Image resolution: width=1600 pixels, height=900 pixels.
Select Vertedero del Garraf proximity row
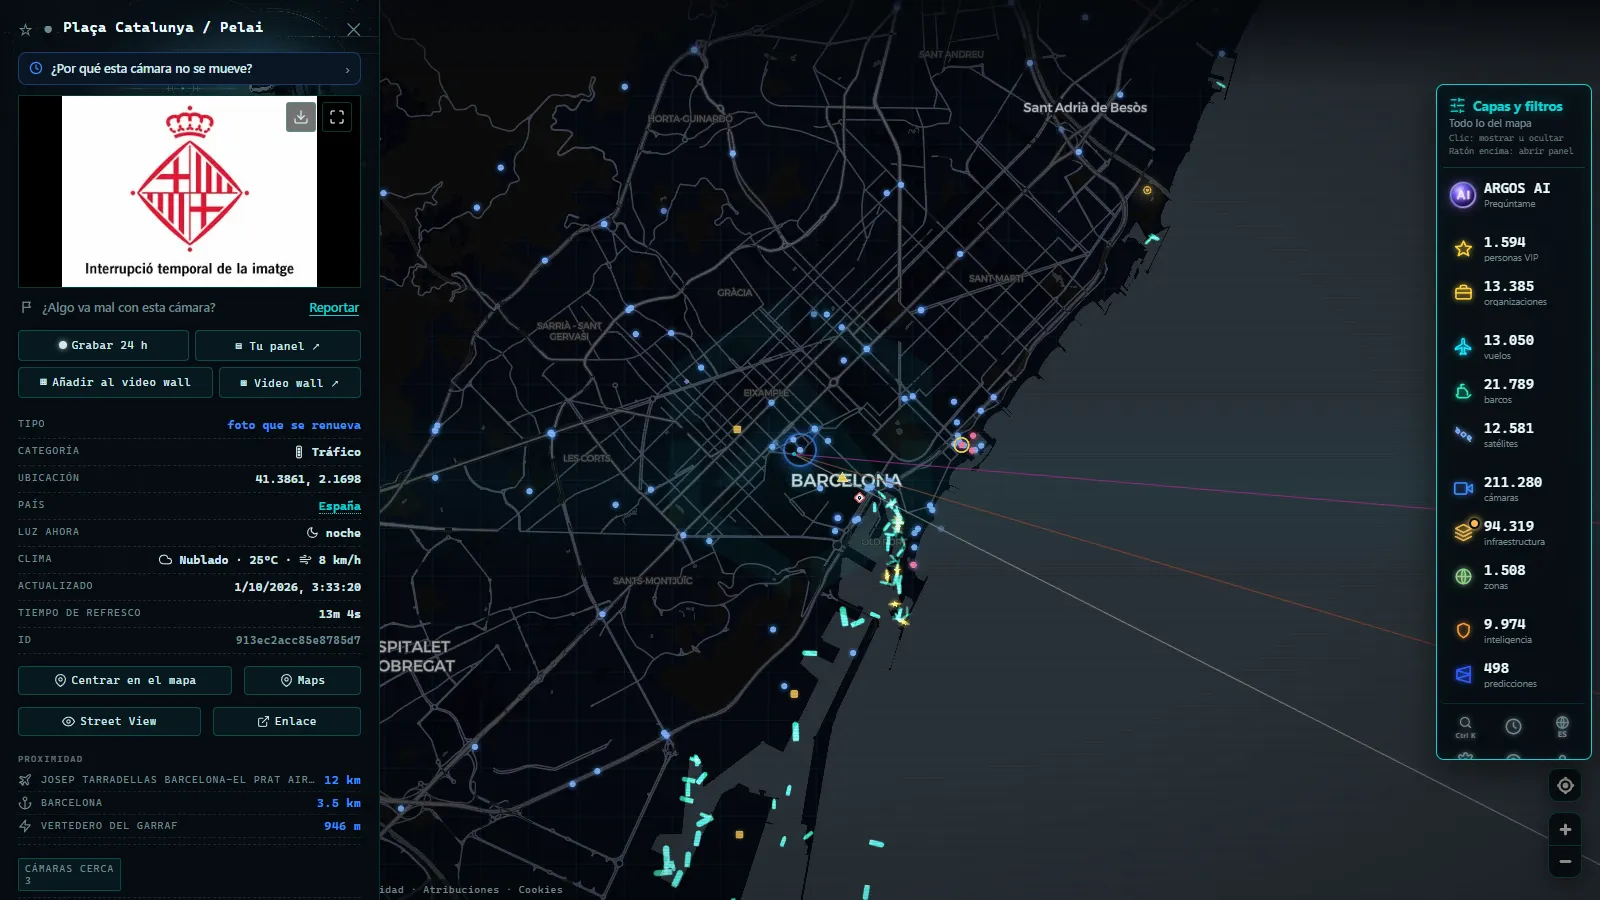tap(189, 826)
